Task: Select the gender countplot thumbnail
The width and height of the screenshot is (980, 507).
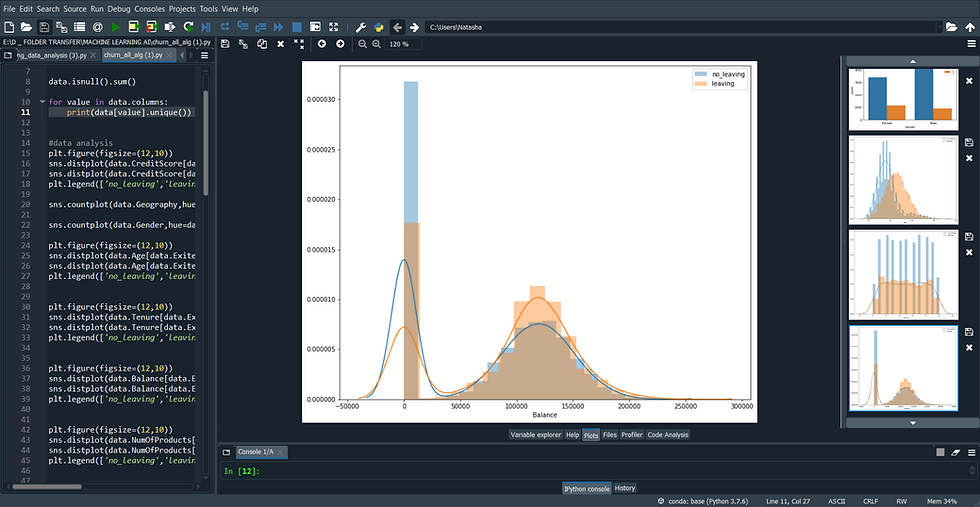Action: (903, 99)
